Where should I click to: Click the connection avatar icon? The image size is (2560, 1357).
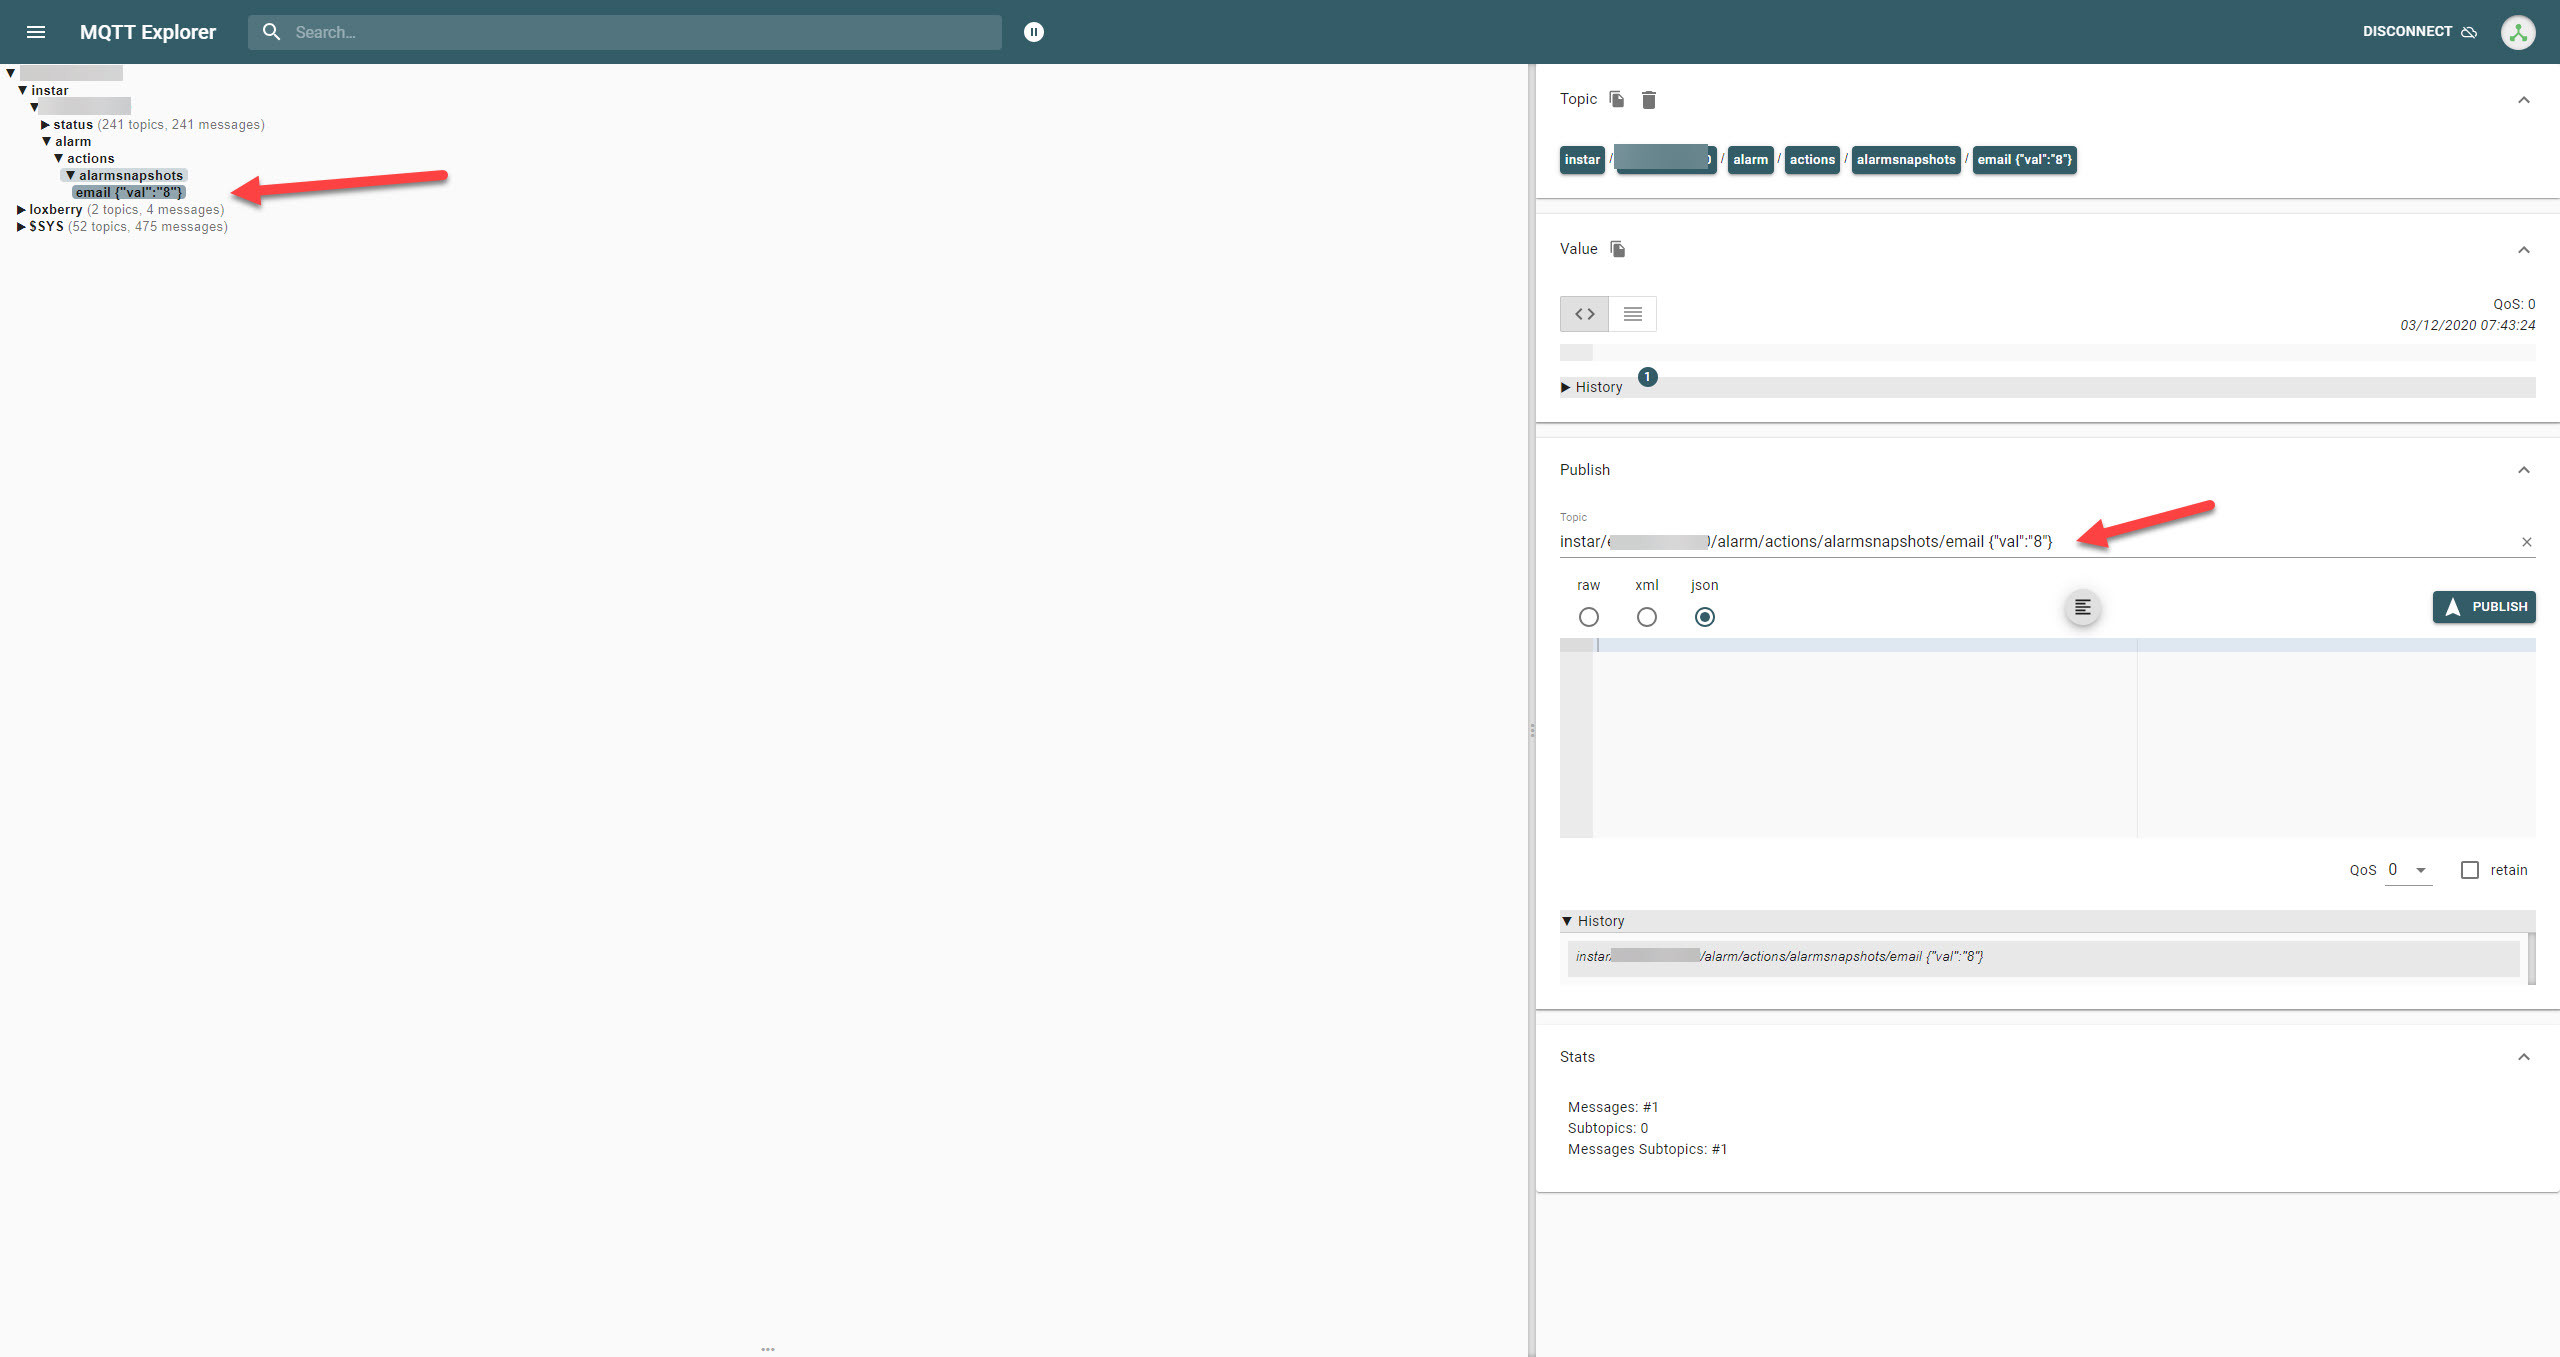[x=2518, y=32]
